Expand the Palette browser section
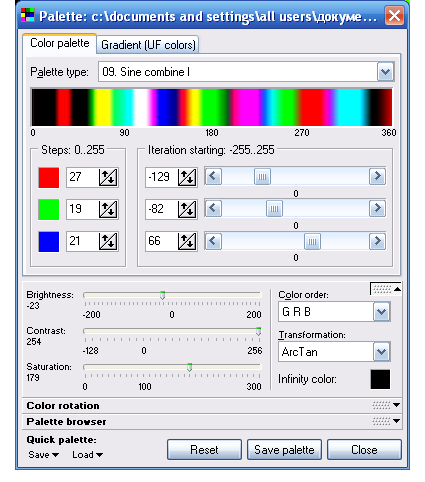Image resolution: width=425 pixels, height=482 pixels. (x=396, y=421)
